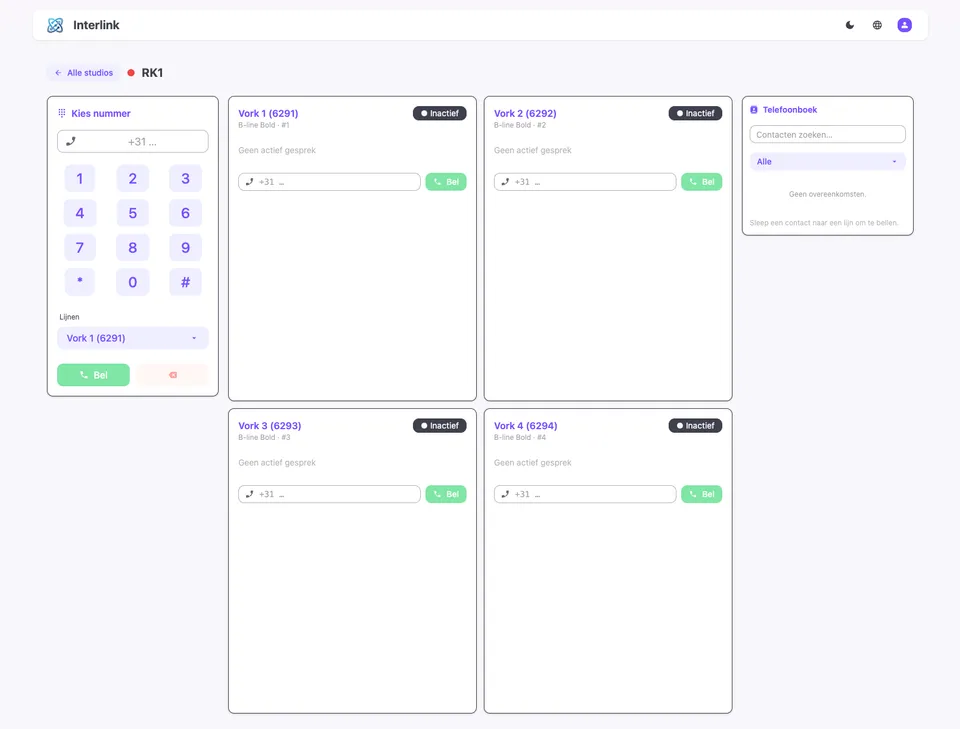Click Bel on the Vork 4 card

coord(702,494)
